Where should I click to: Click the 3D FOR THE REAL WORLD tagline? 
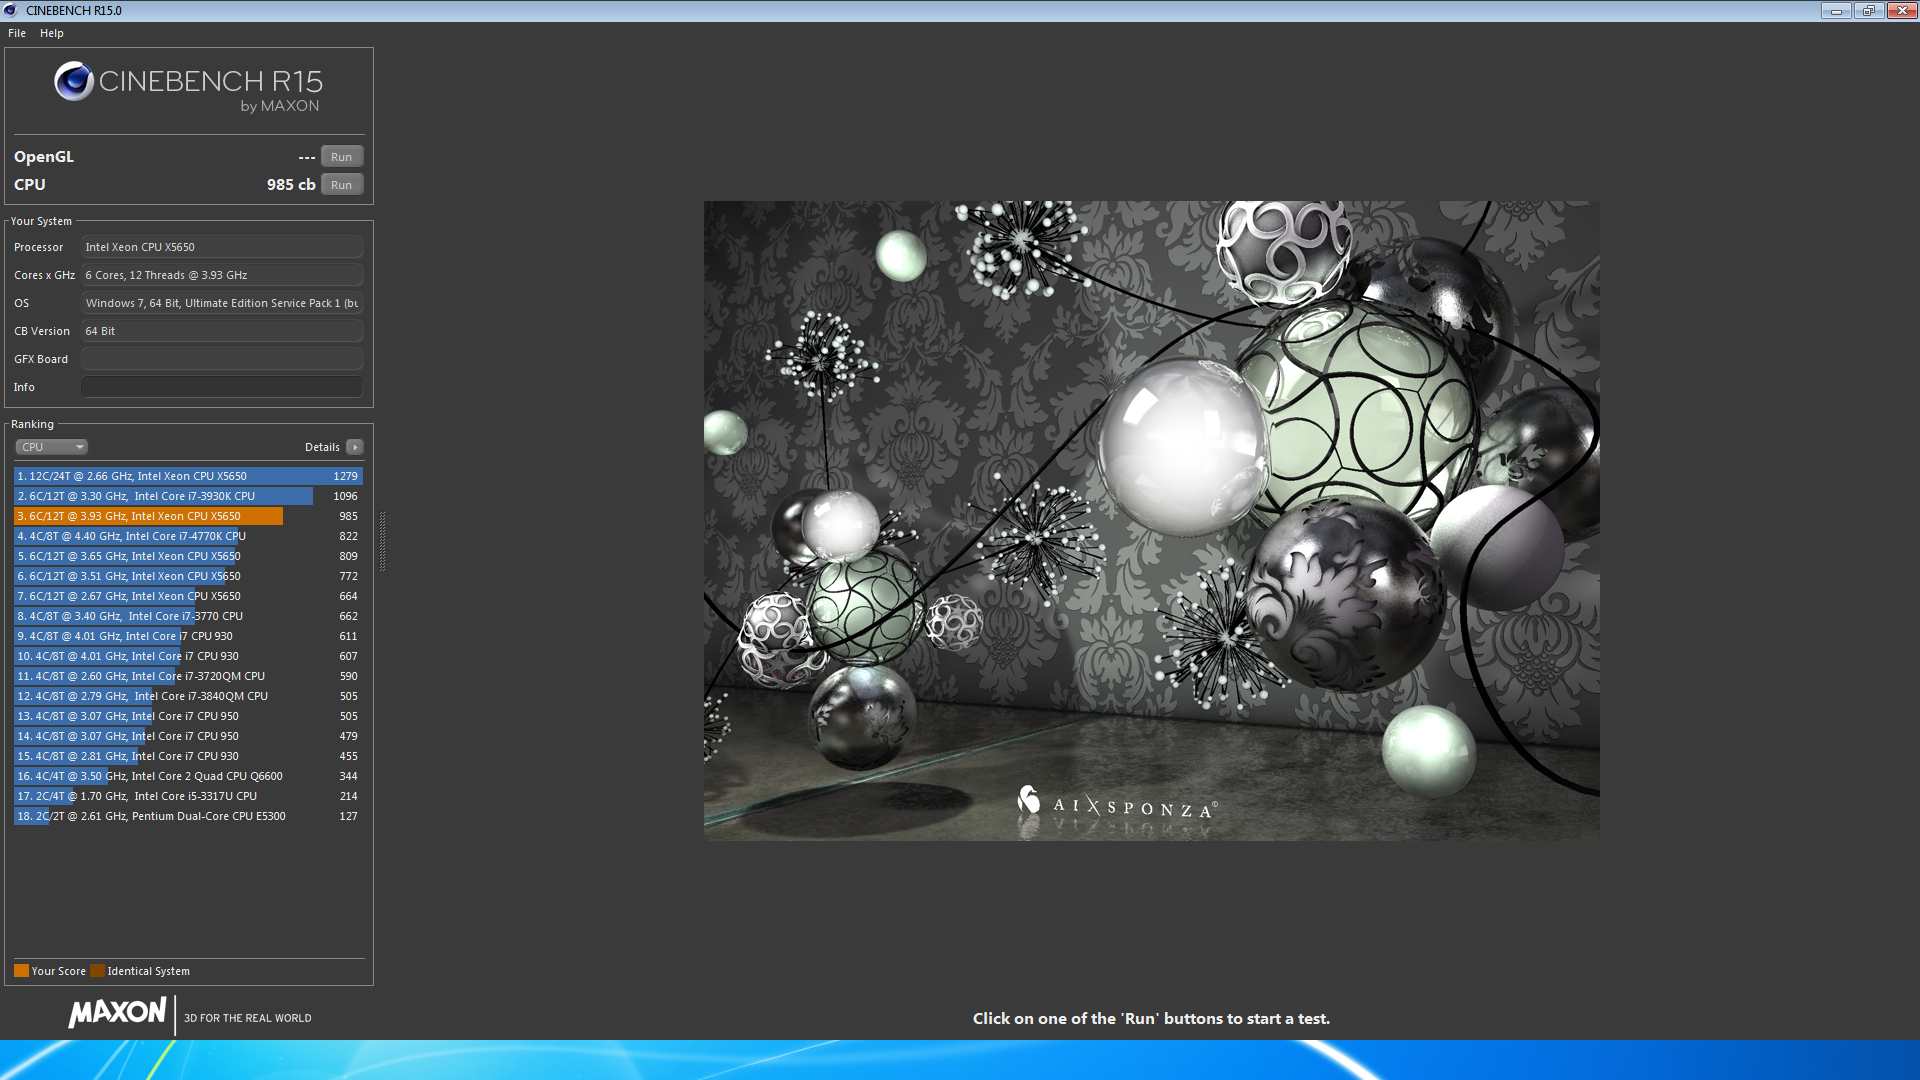point(248,1018)
